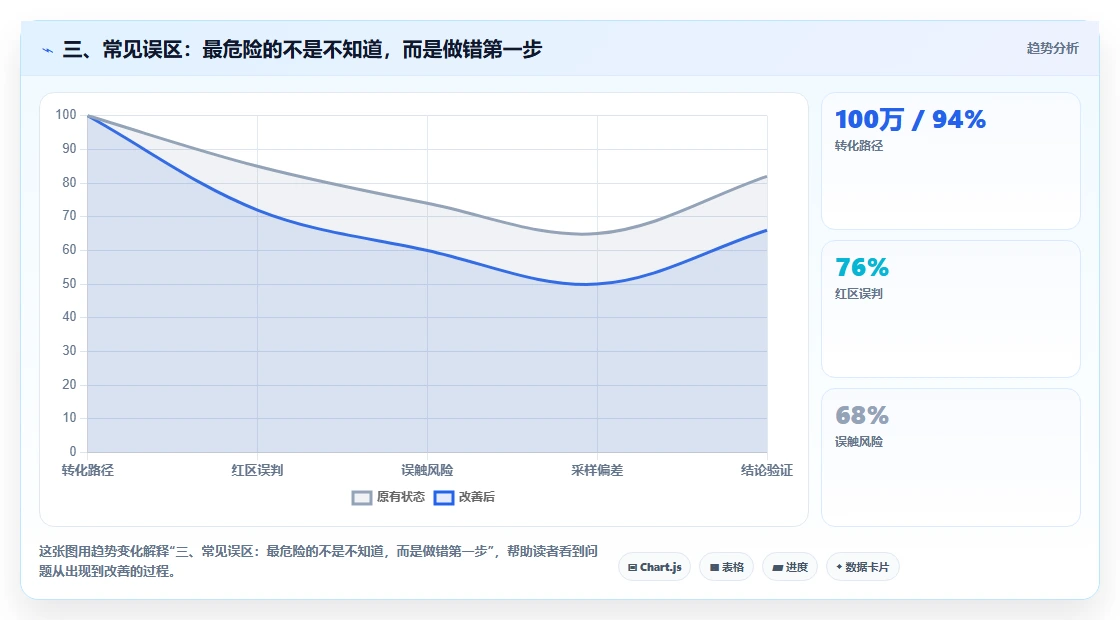Click the 改善后 legend text
Image resolution: width=1120 pixels, height=620 pixels.
click(476, 497)
